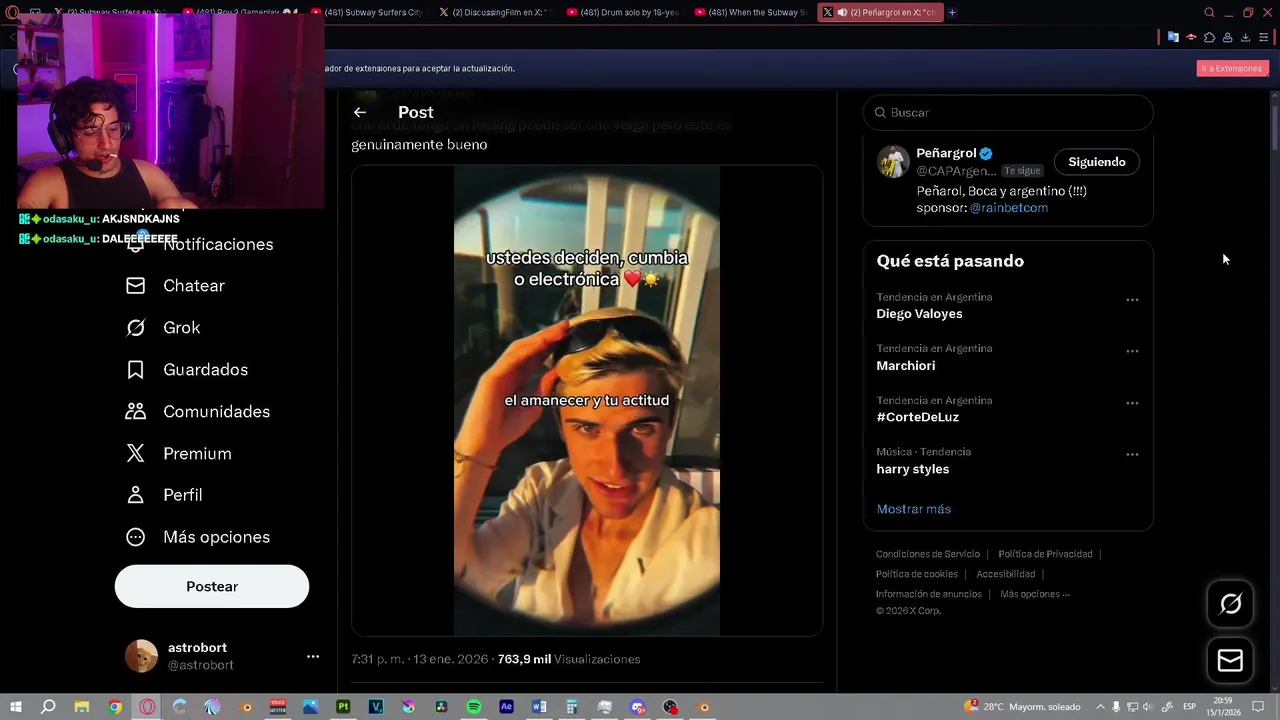Open Spotify from the taskbar
The height and width of the screenshot is (720, 1280).
(474, 707)
